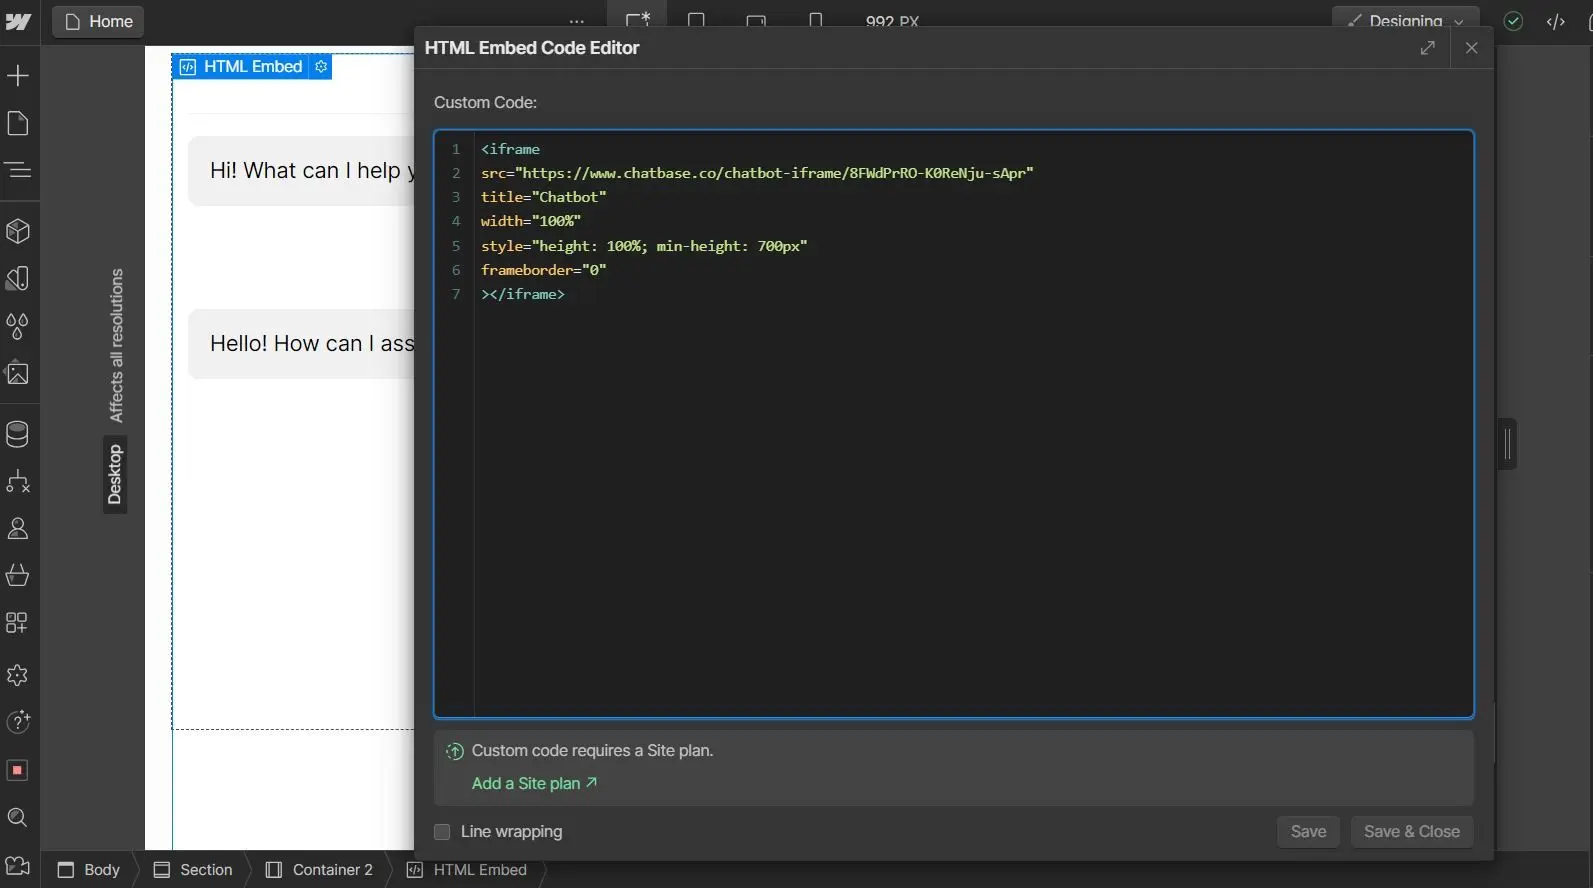Select Section in the breadcrumb bar
The height and width of the screenshot is (888, 1593).
(194, 870)
